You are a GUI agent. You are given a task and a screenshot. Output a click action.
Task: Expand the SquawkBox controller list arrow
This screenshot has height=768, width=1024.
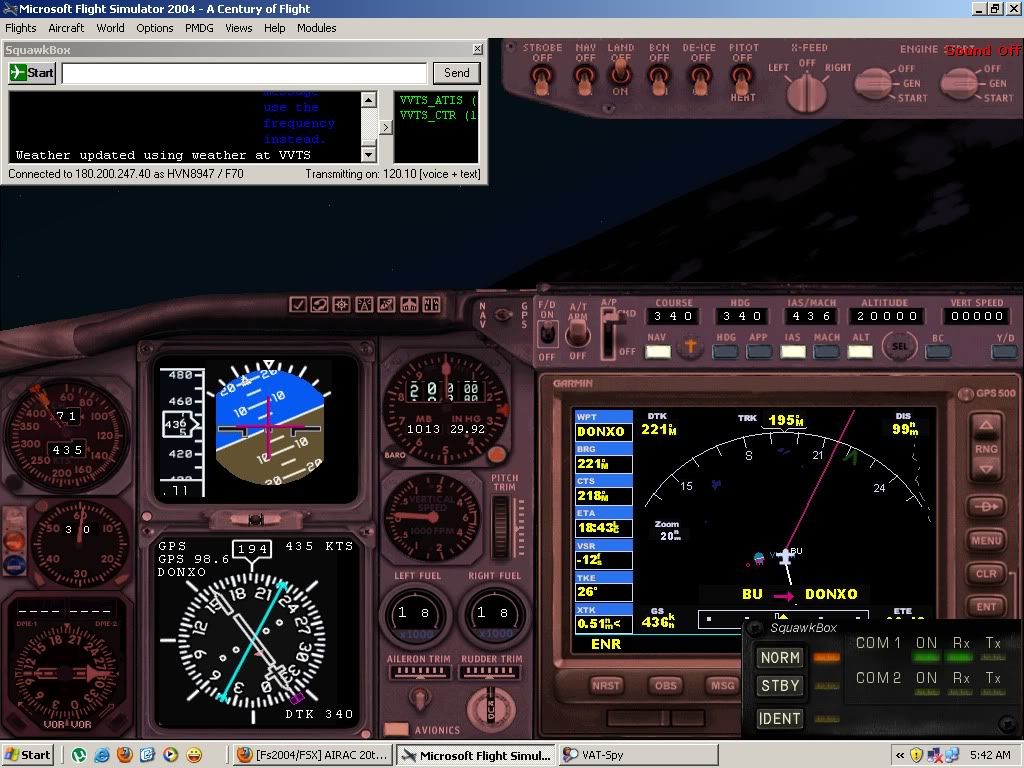click(386, 127)
